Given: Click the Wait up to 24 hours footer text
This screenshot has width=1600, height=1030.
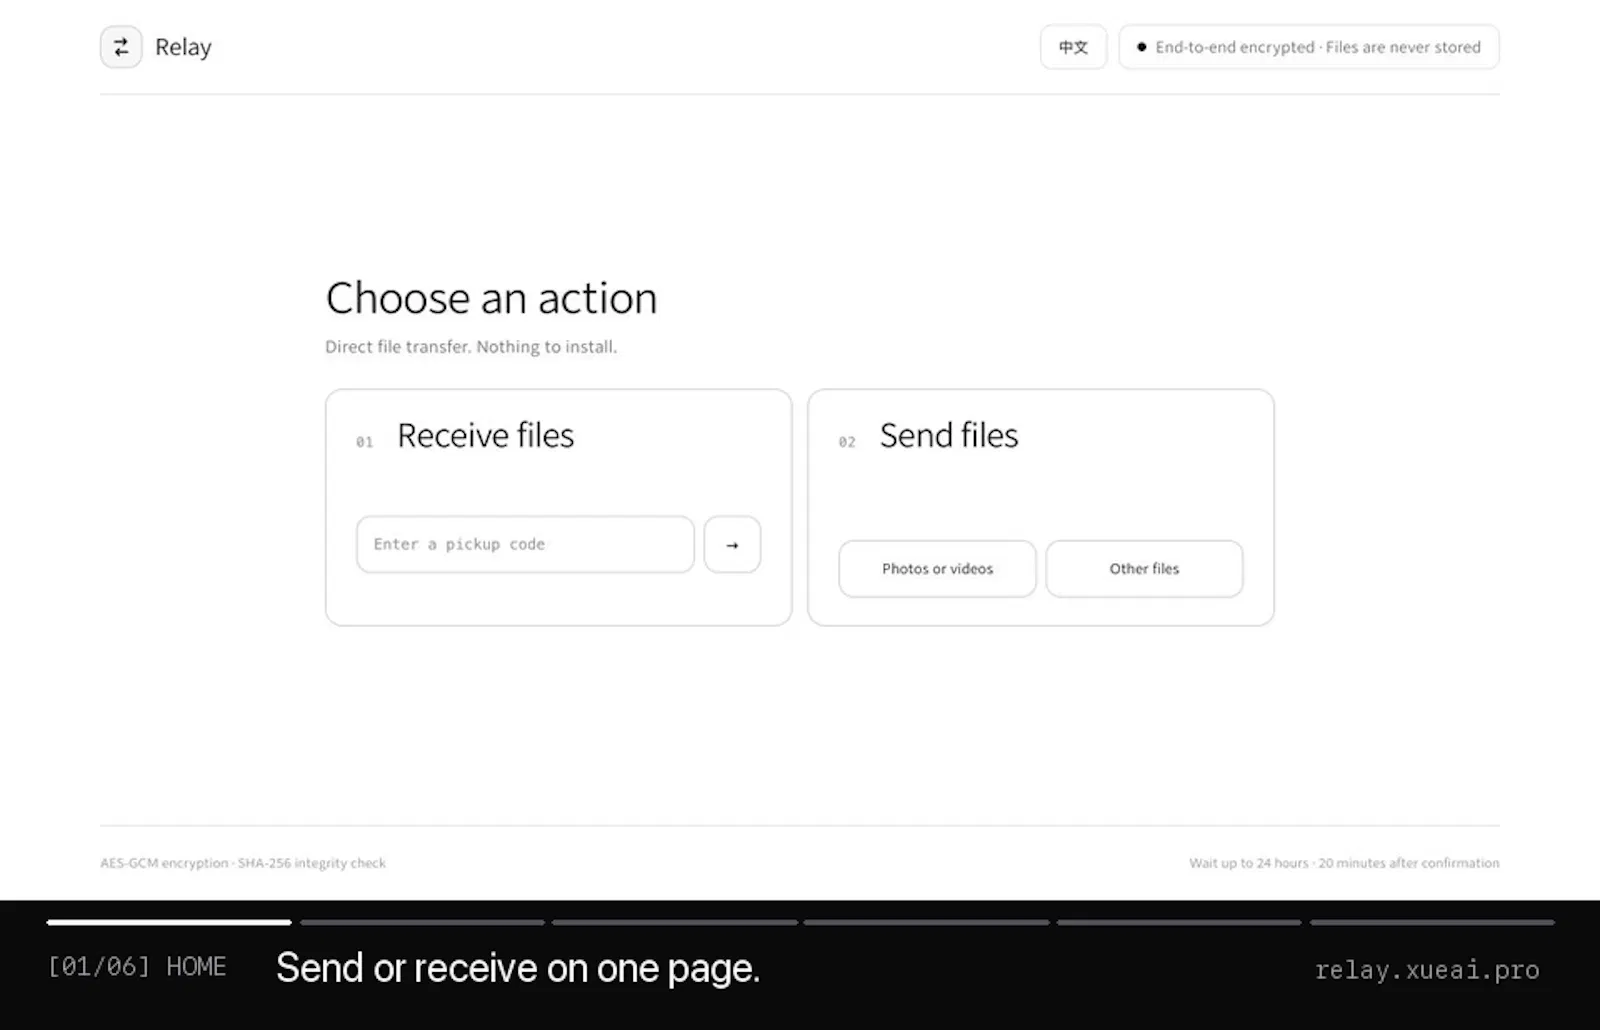Looking at the screenshot, I should 1344,863.
